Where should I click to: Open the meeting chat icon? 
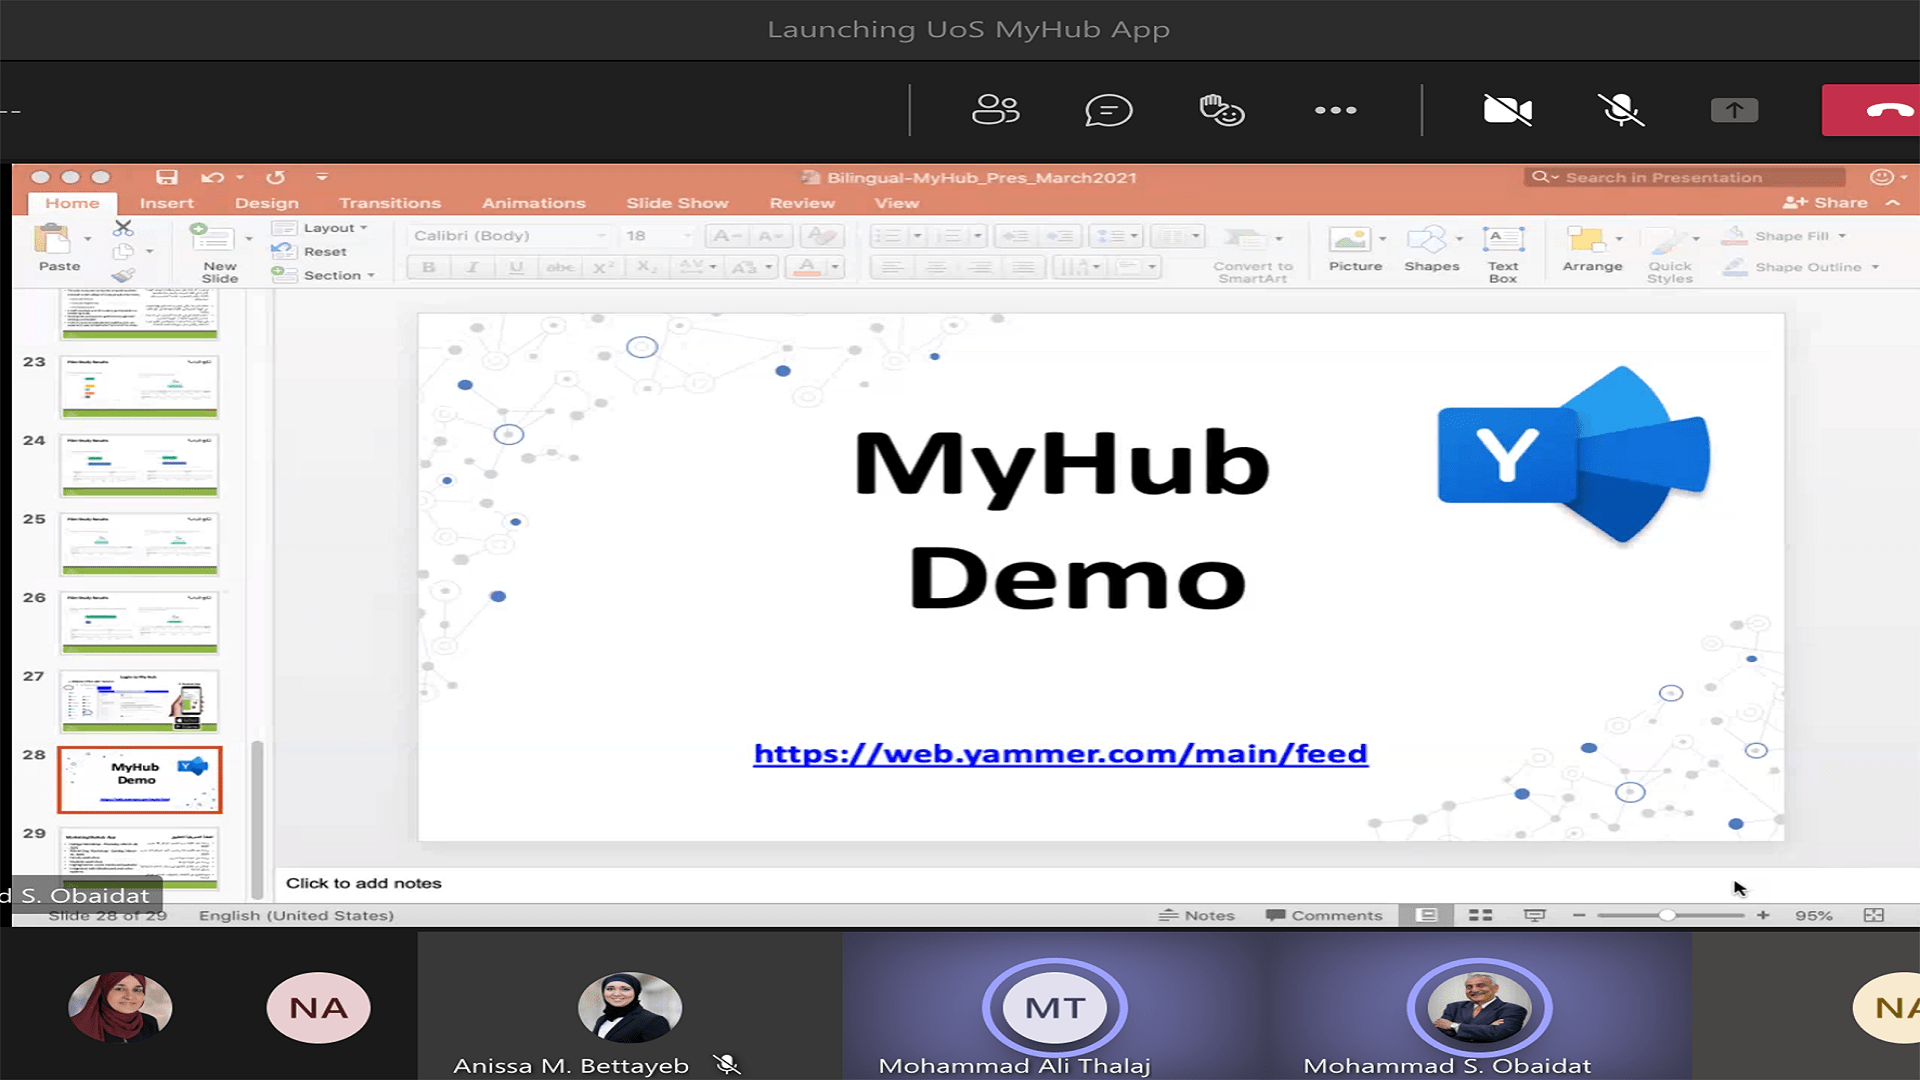coord(1108,110)
